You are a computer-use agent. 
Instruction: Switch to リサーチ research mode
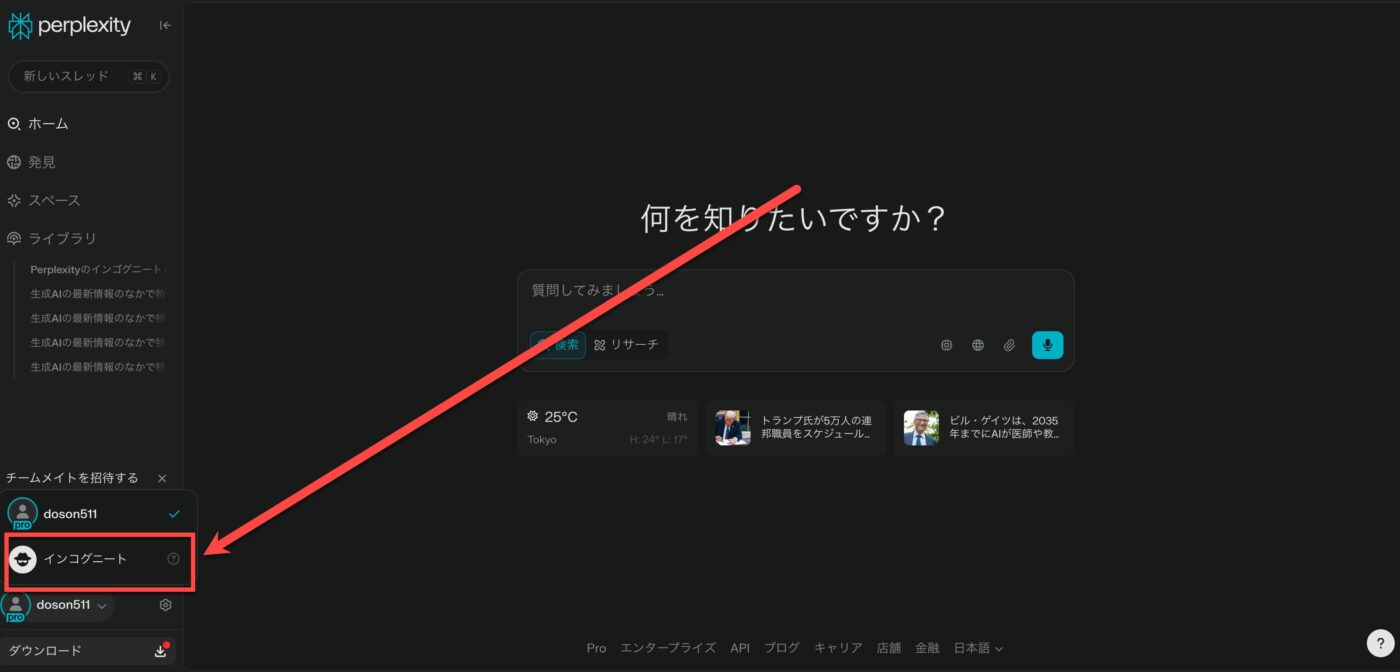coord(627,345)
